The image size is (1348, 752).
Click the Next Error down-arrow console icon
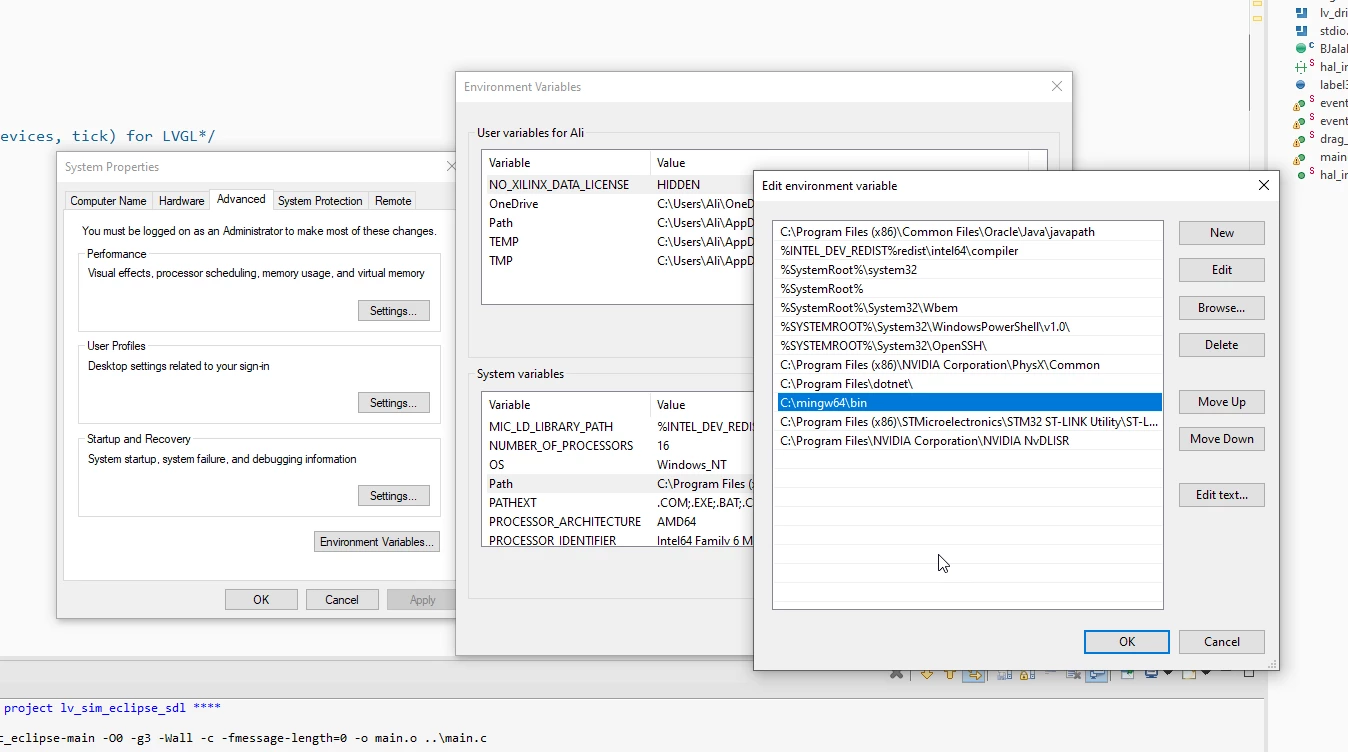(927, 674)
